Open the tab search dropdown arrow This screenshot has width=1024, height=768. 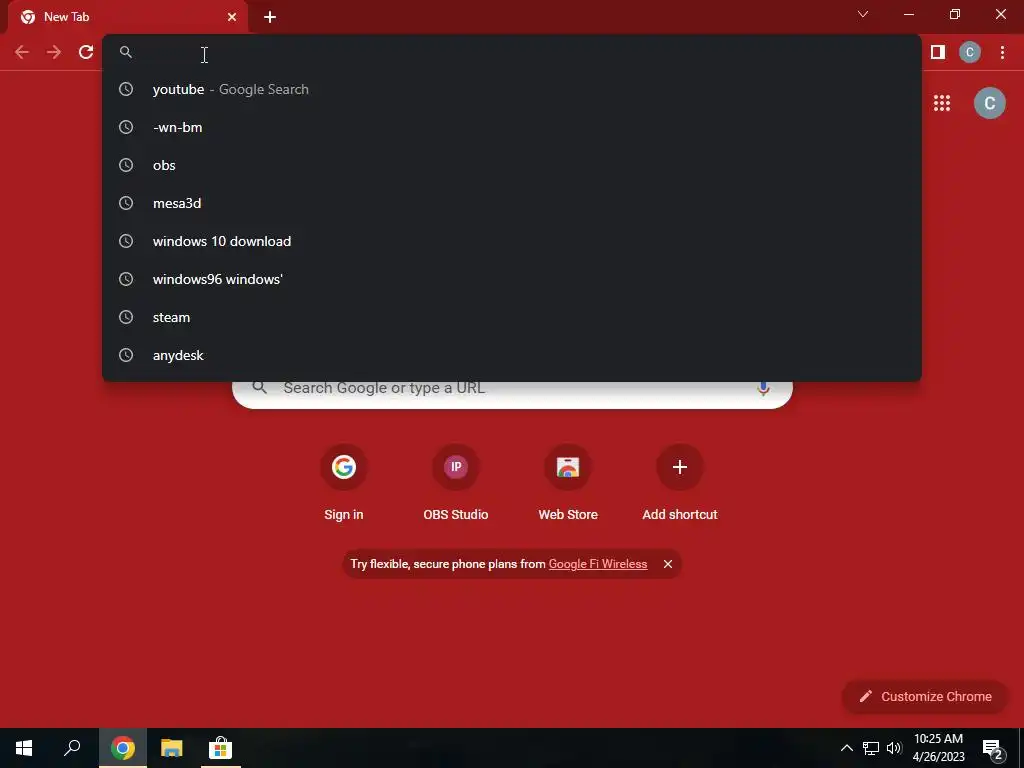[863, 14]
